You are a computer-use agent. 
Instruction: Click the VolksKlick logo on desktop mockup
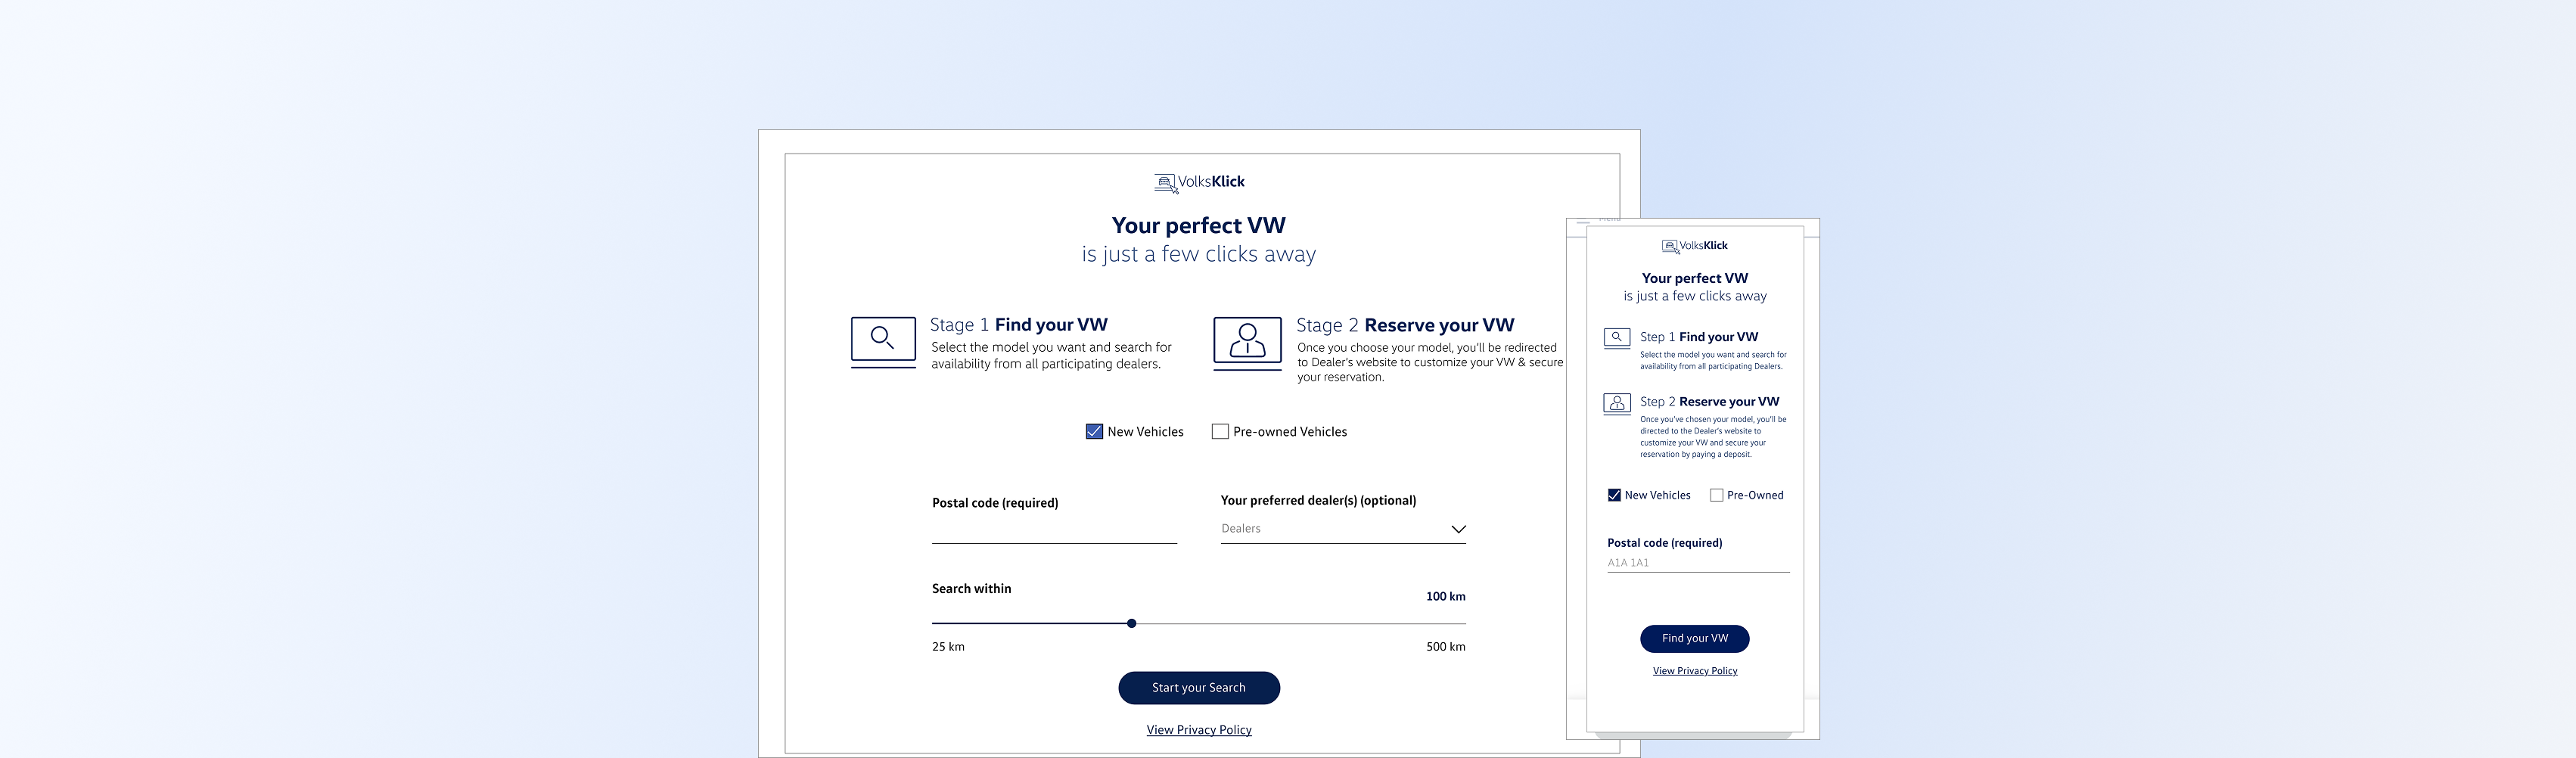click(x=1199, y=182)
